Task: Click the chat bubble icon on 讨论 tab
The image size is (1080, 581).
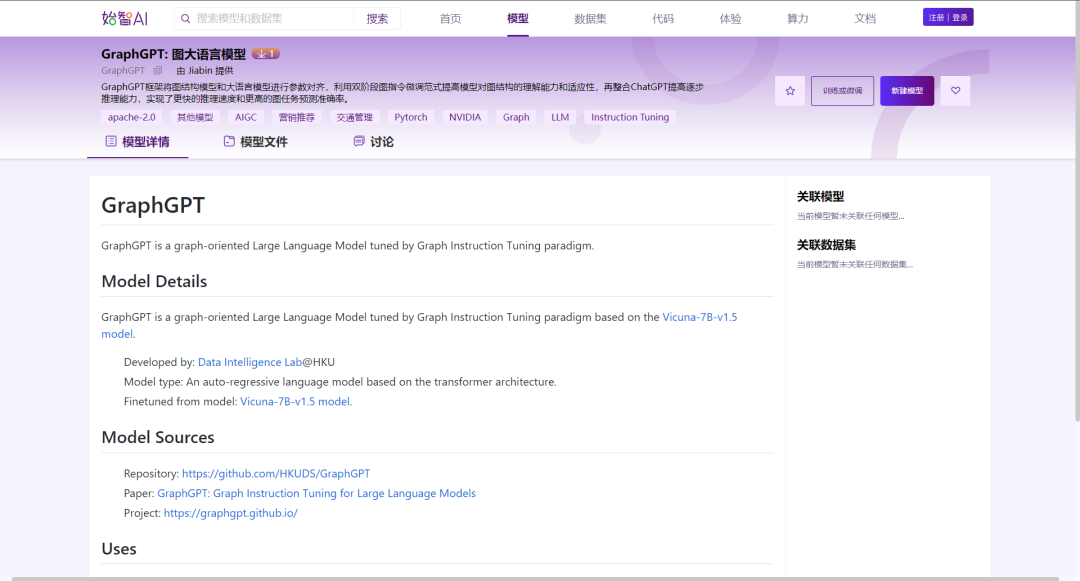Action: click(x=359, y=142)
